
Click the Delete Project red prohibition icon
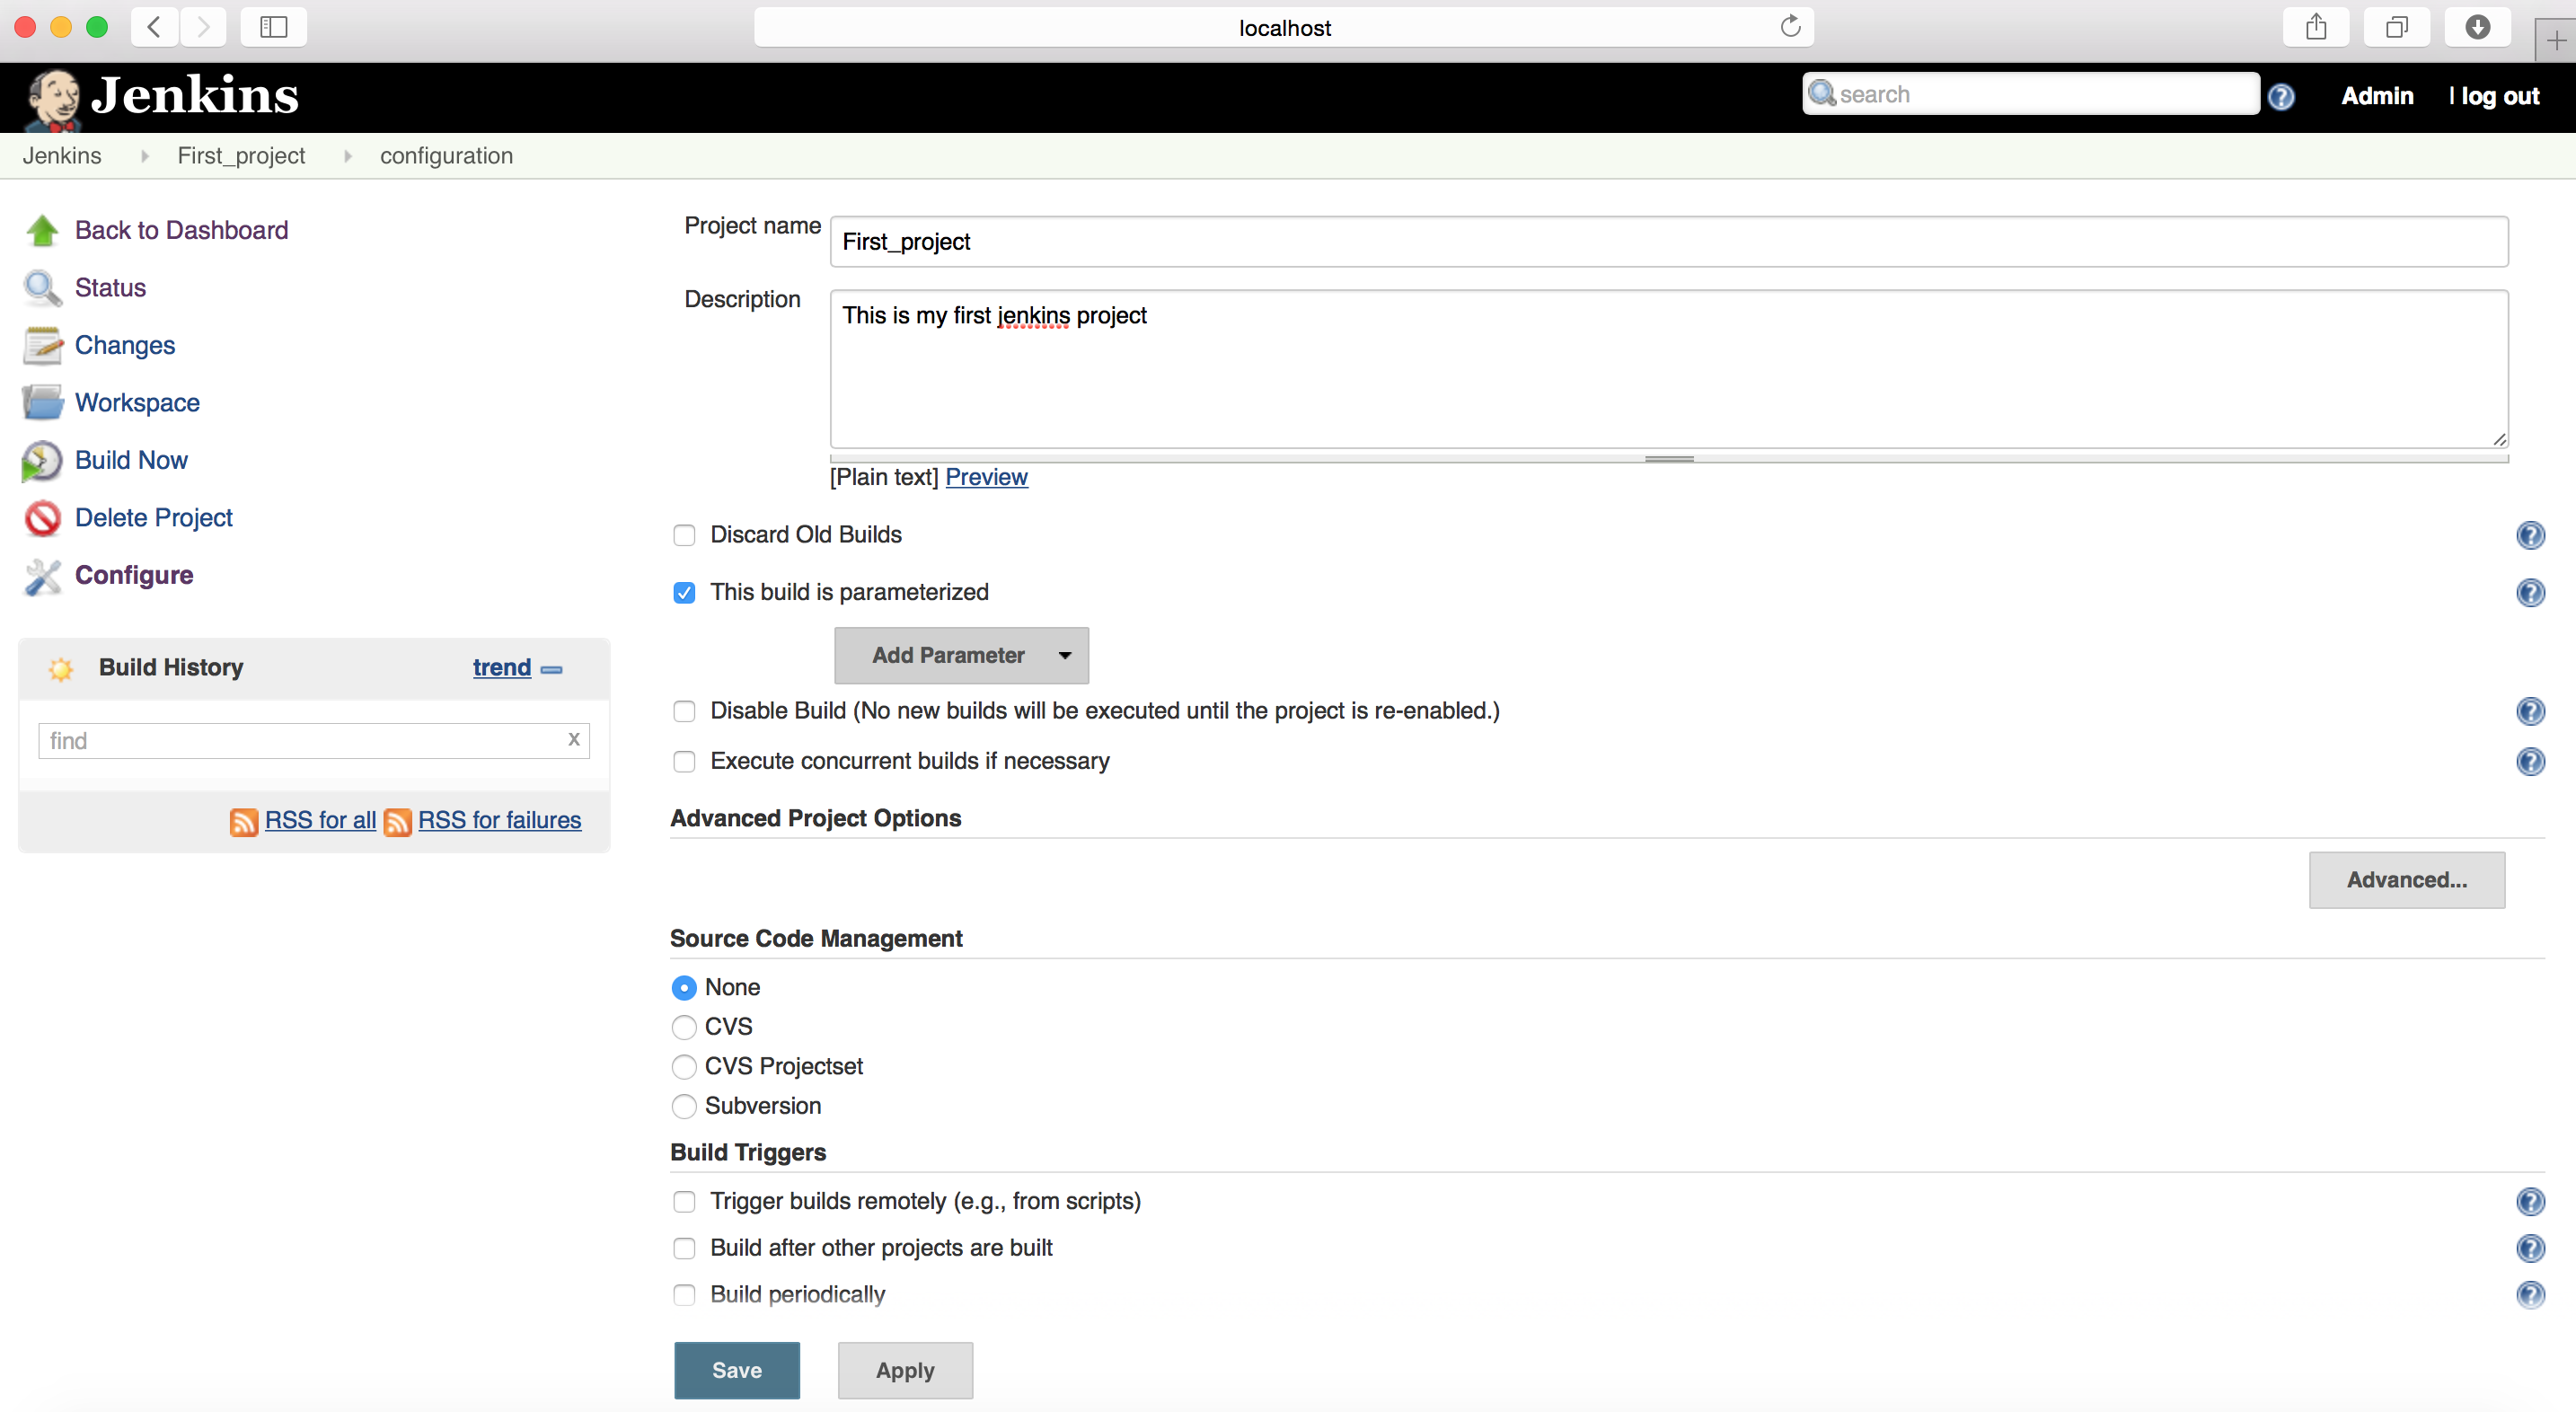(42, 518)
